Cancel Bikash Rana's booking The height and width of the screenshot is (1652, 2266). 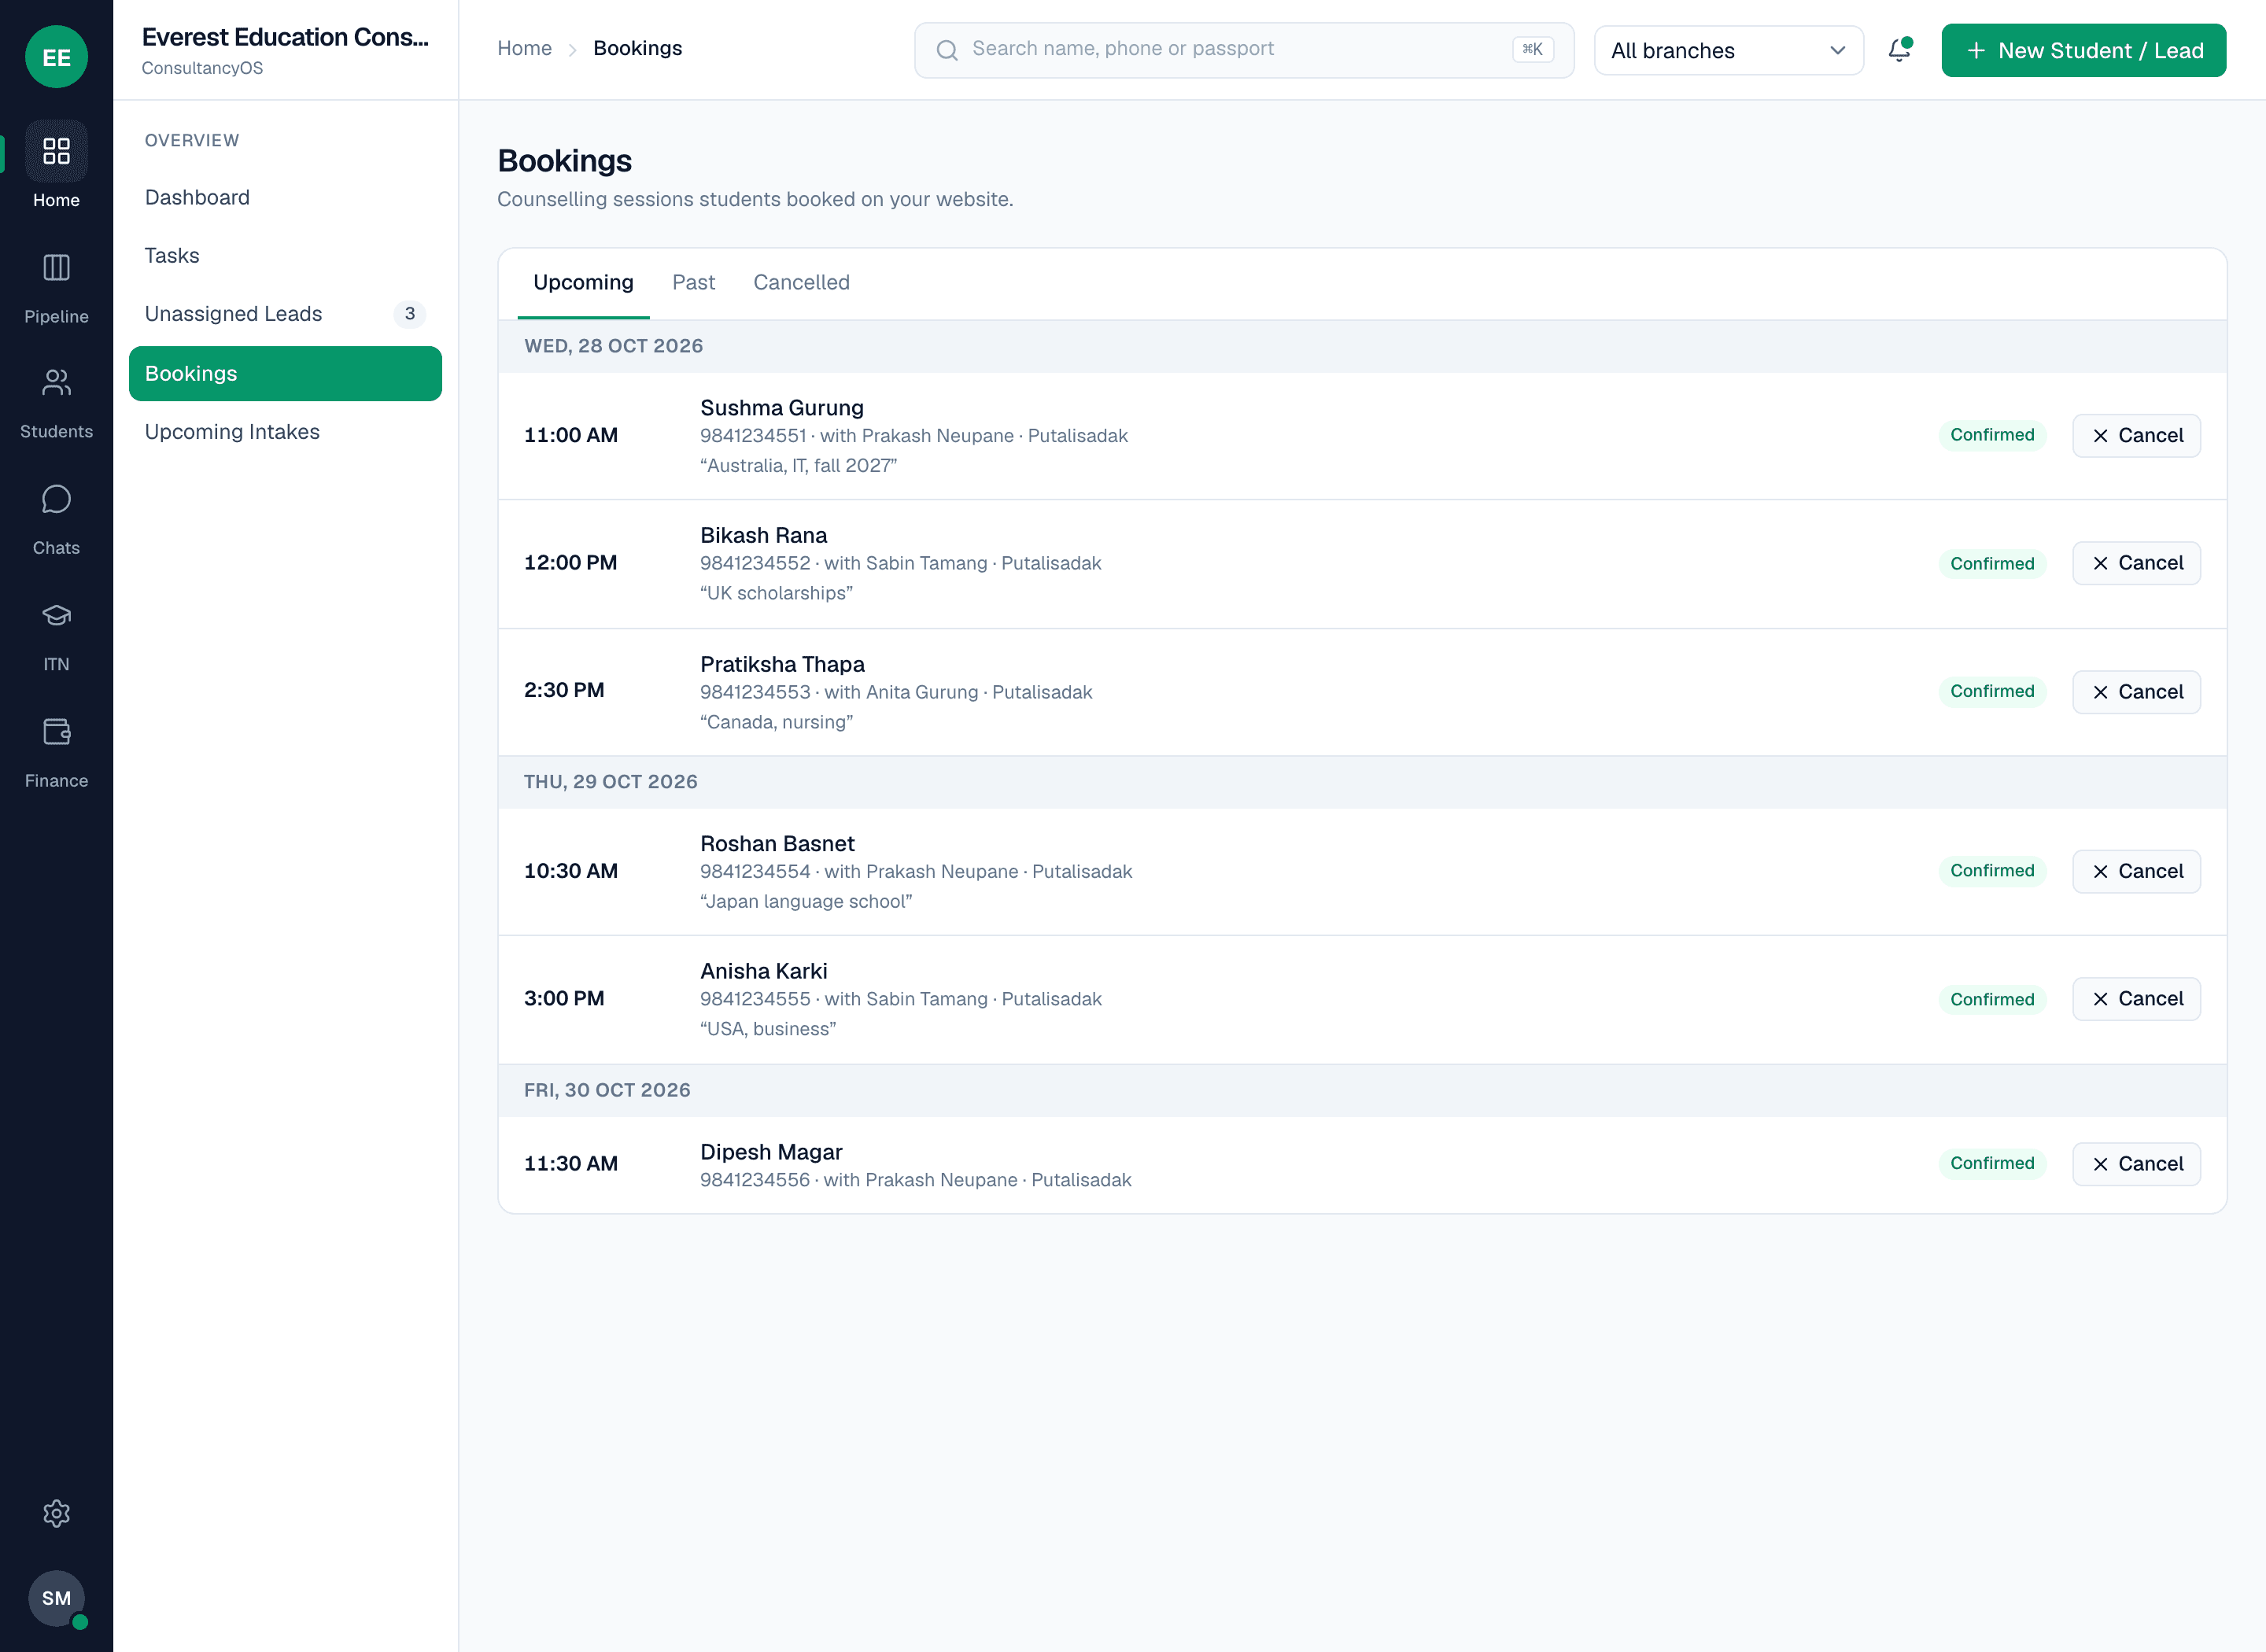click(2136, 563)
